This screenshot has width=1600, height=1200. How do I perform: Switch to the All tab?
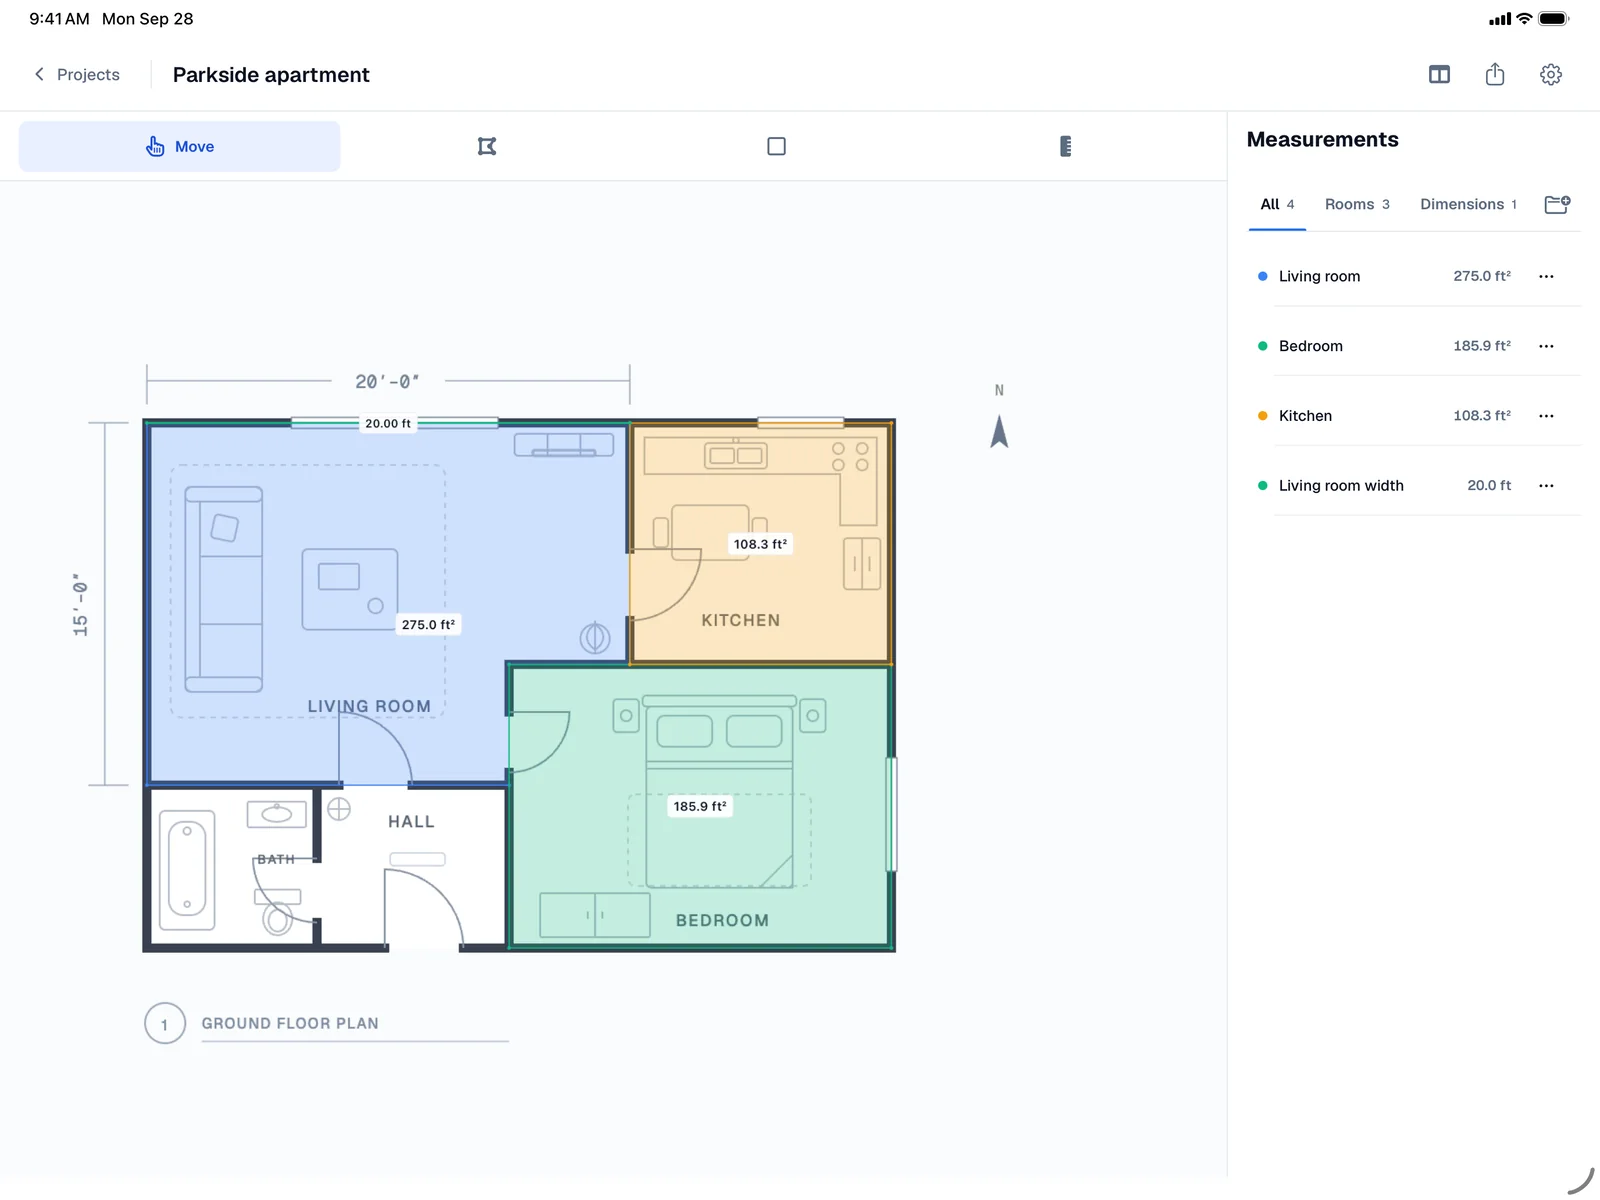coord(1277,204)
